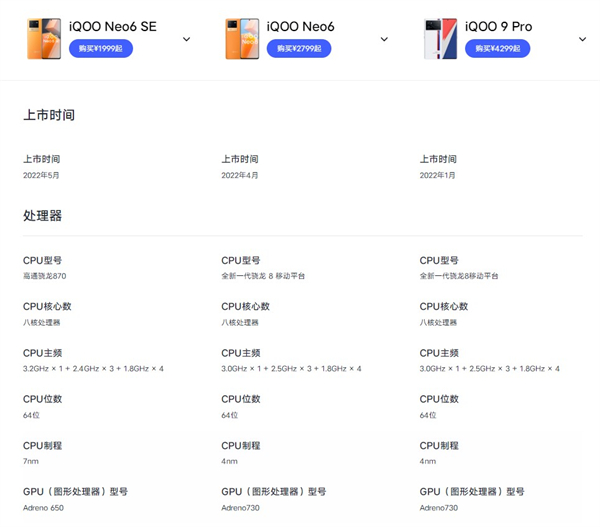Select the iQOO Neo6 SE phone thumbnail

point(44,39)
